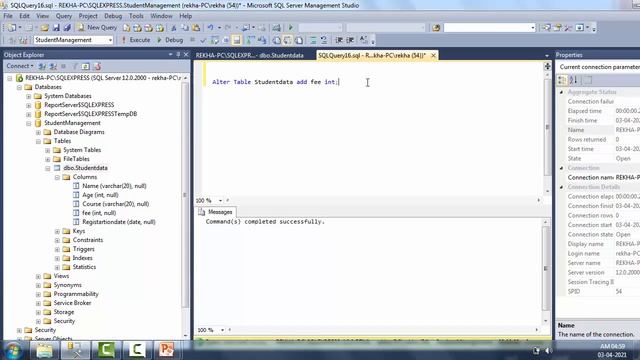This screenshot has height=360, width=640.
Task: Click the Undo arrow icon
Action: [x=210, y=28]
